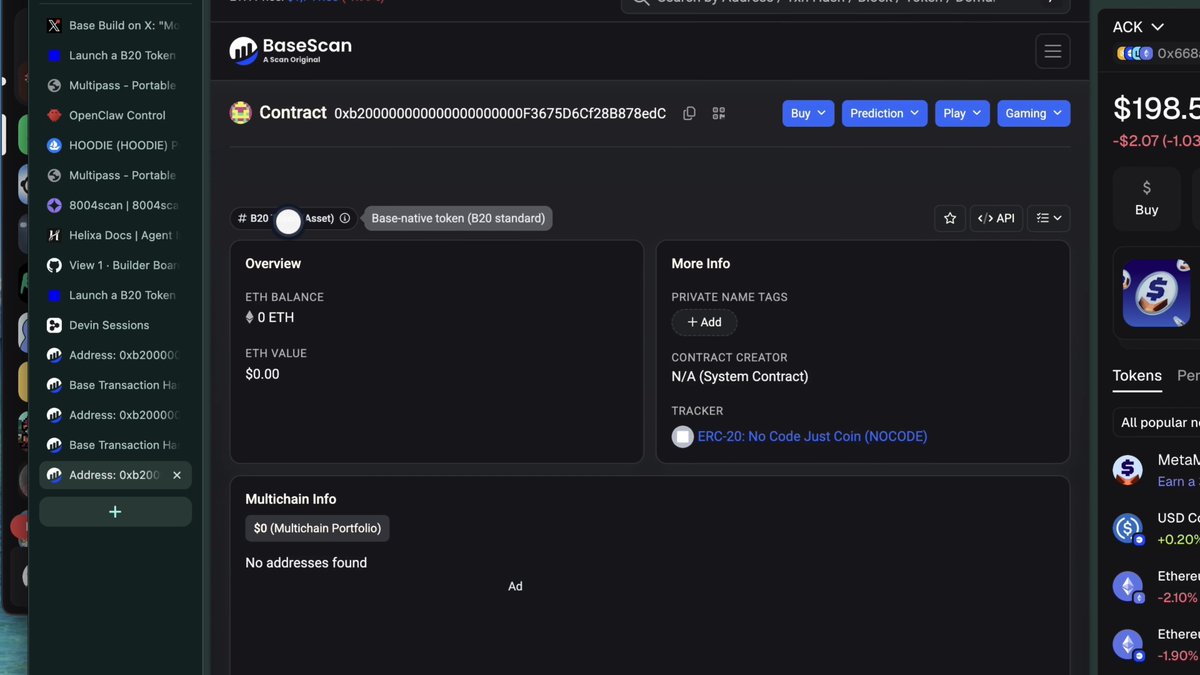This screenshot has width=1200, height=675.
Task: Click the N/A (System Contract) creator text
Action: (x=740, y=377)
